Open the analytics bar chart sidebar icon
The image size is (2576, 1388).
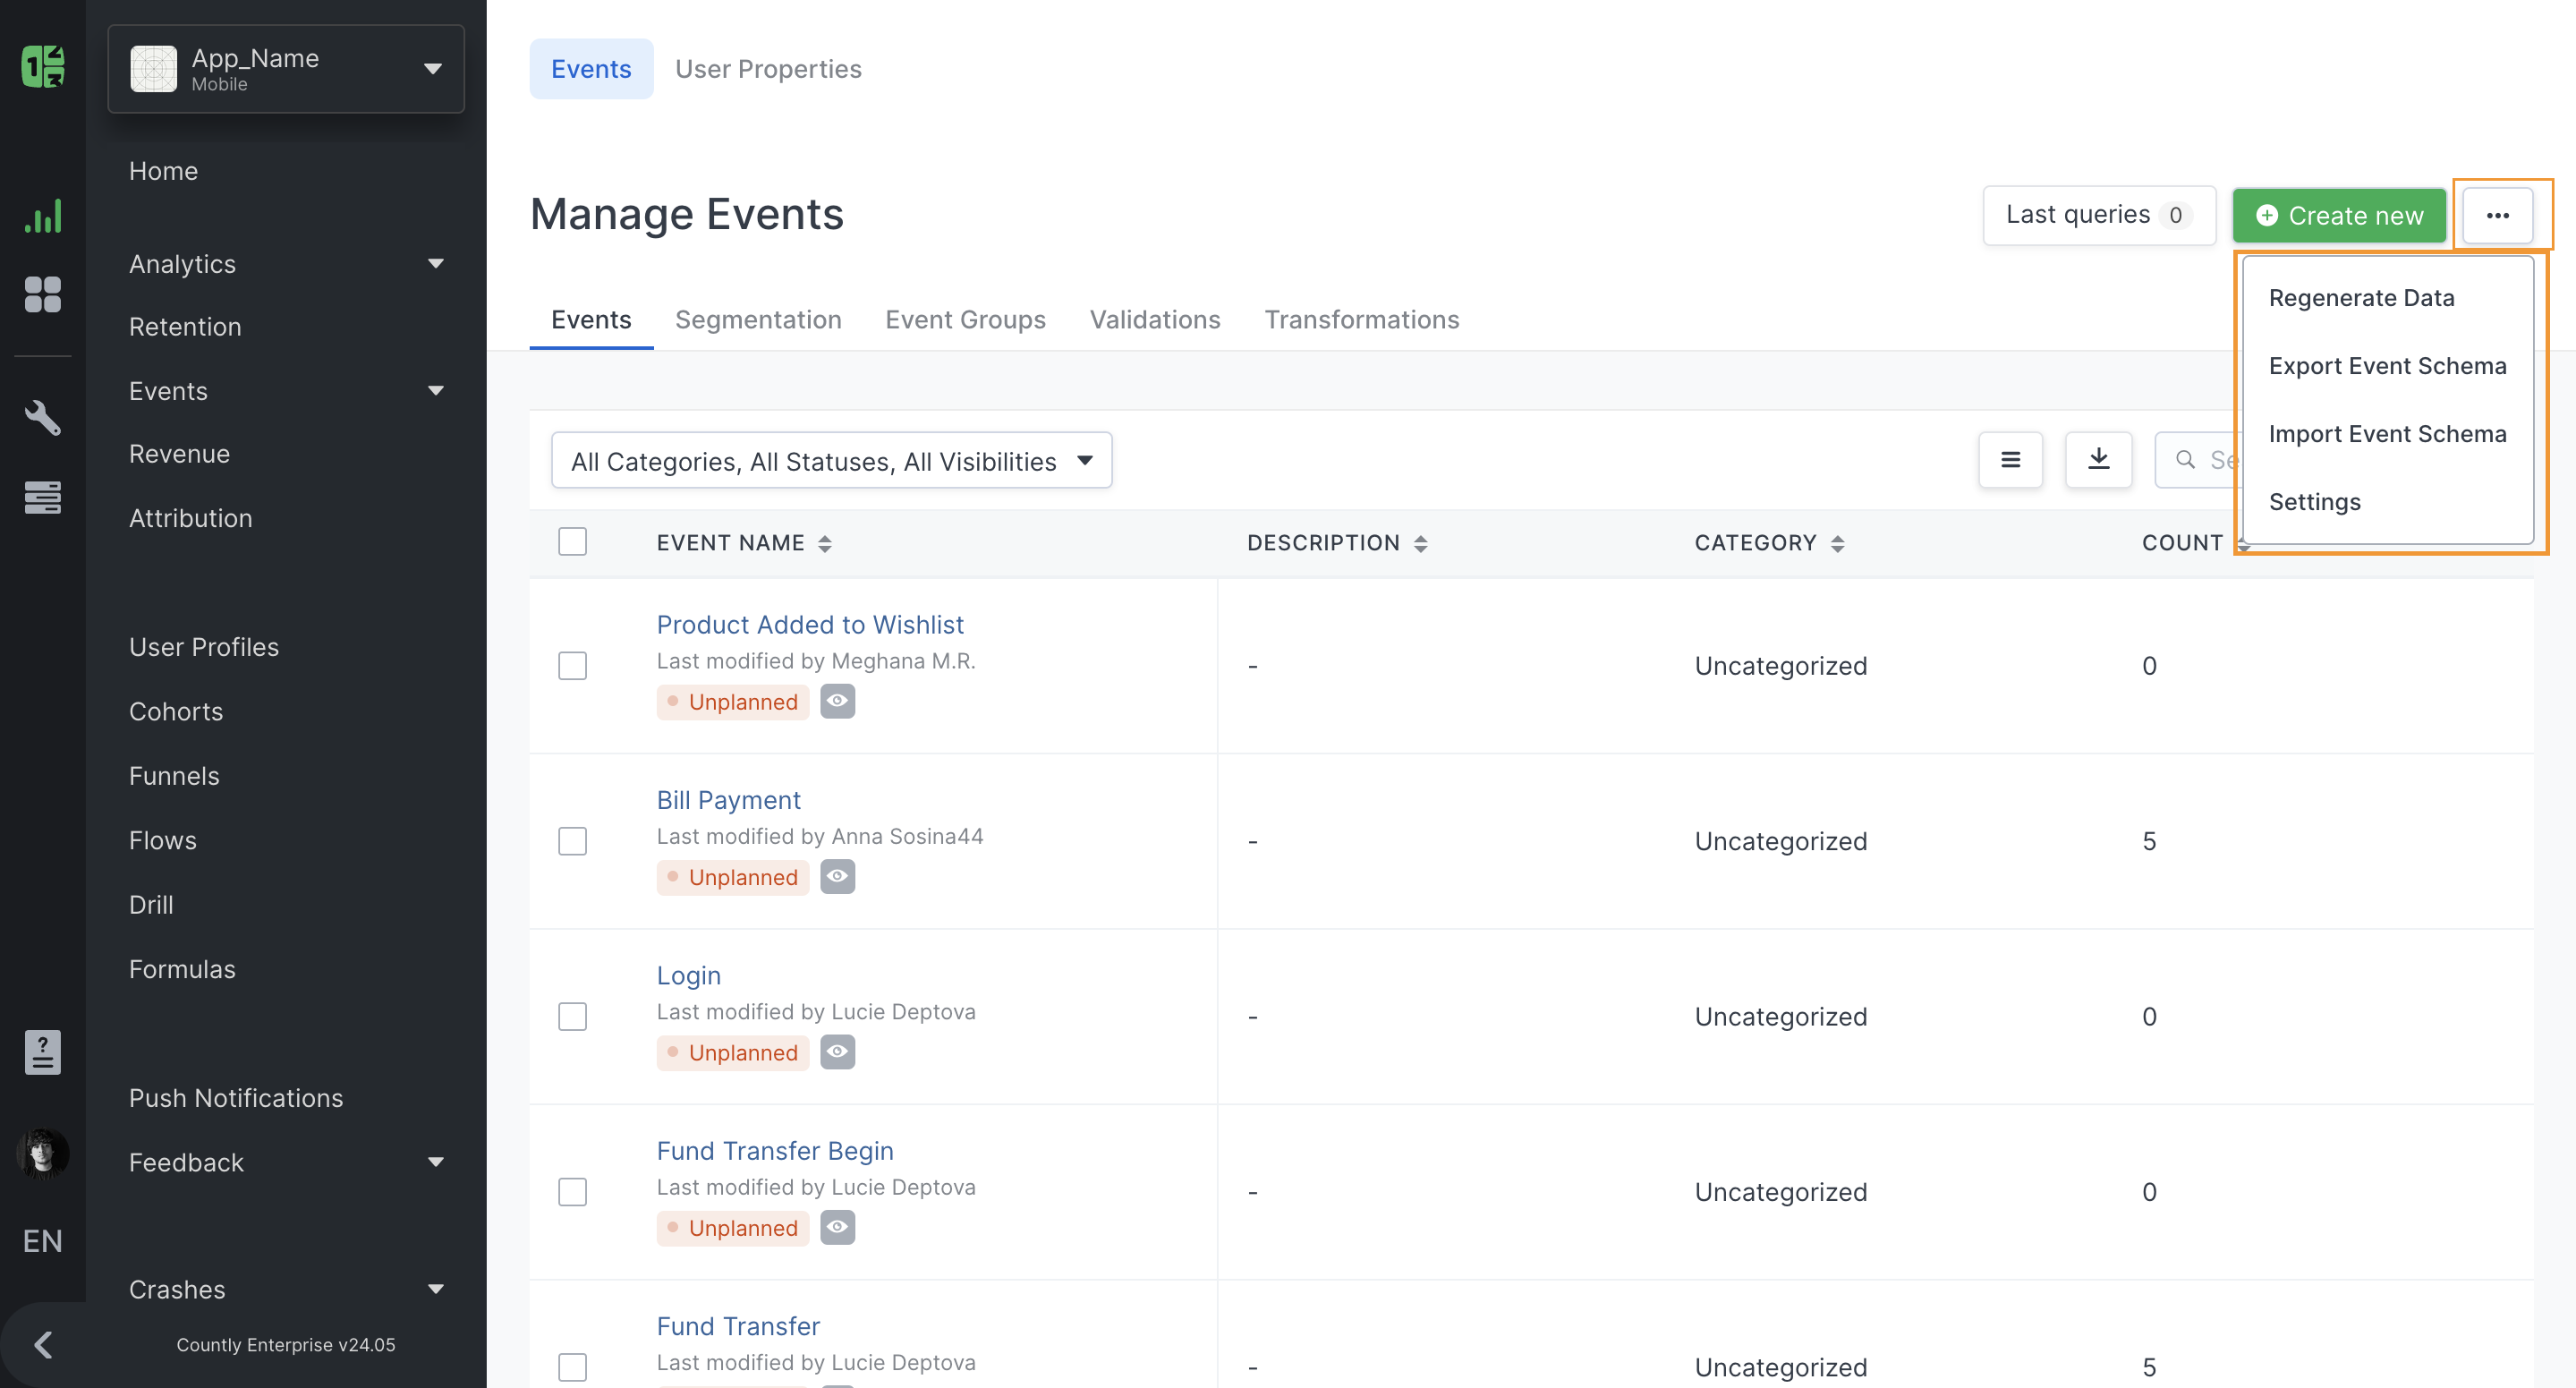(43, 216)
